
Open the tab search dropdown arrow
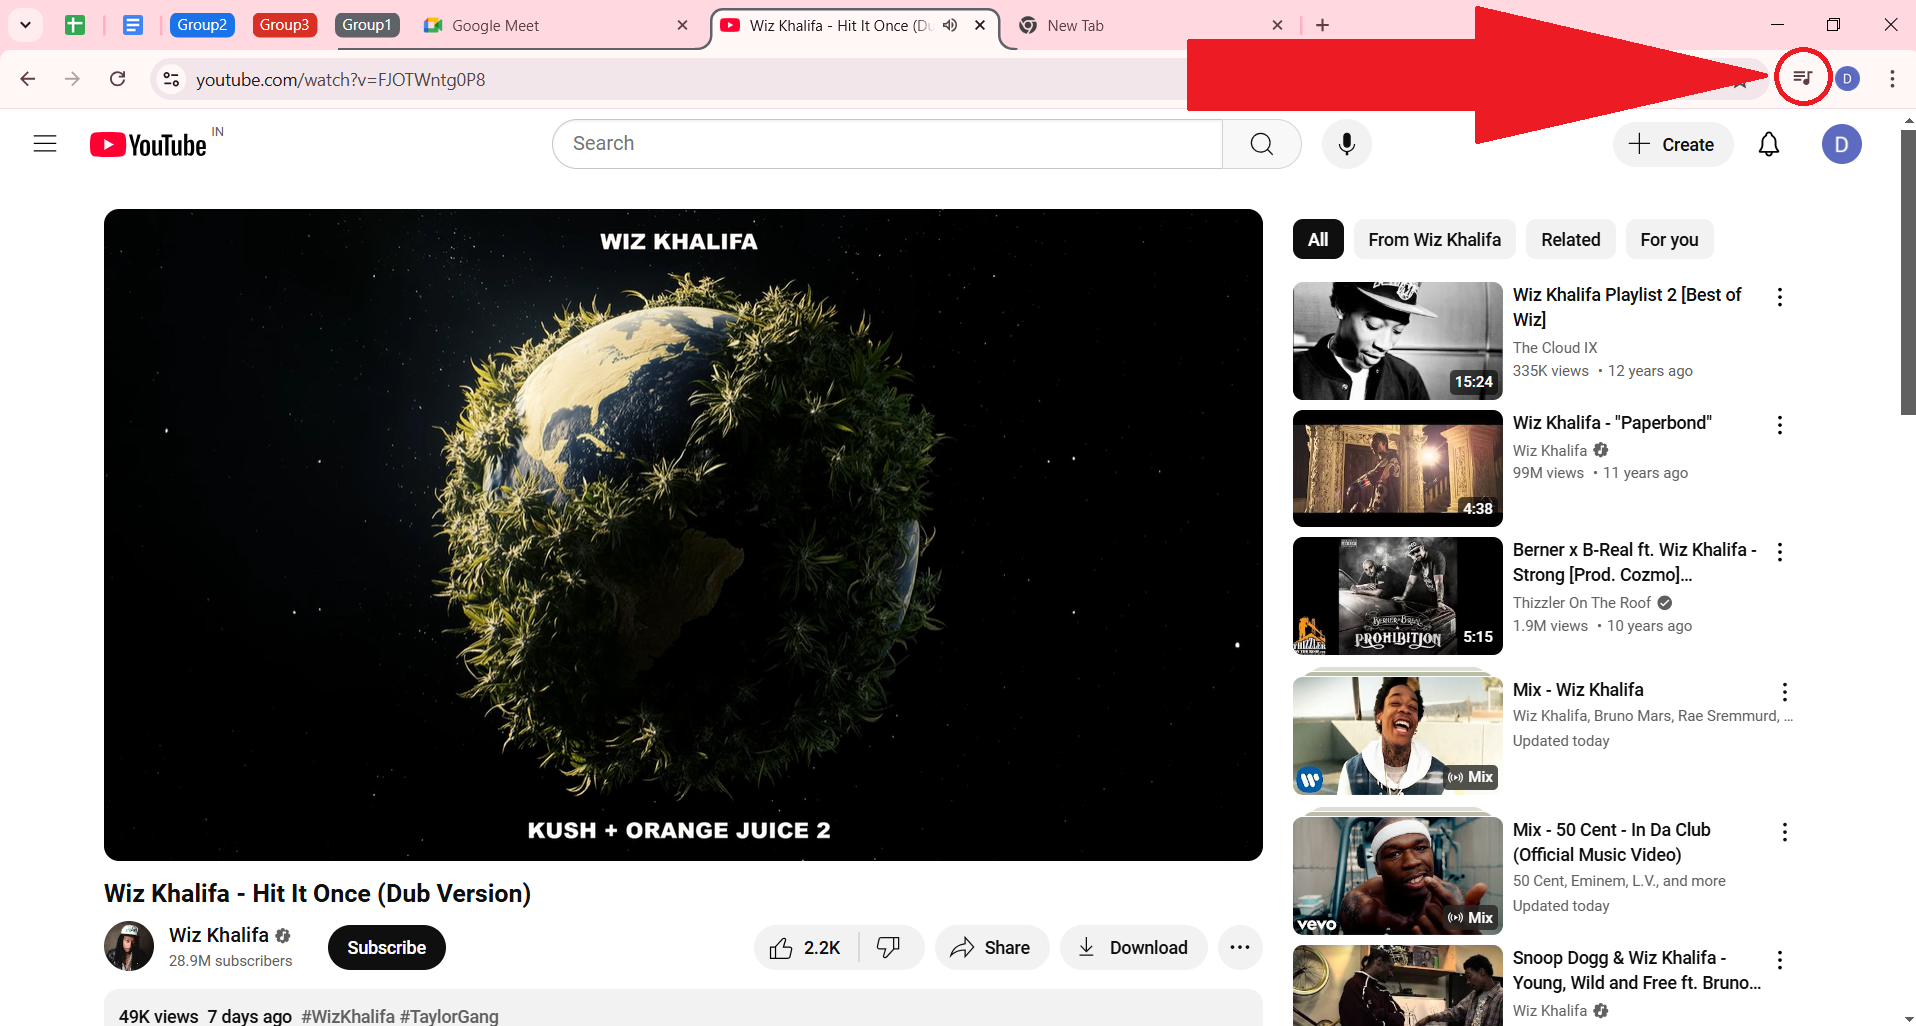coord(25,25)
